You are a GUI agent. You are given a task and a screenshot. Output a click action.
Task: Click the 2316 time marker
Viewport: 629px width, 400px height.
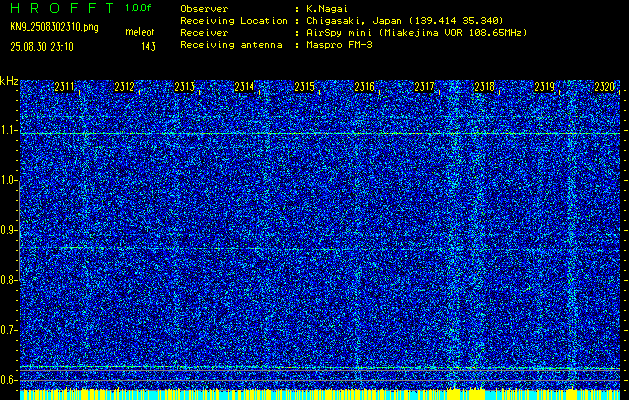(364, 87)
